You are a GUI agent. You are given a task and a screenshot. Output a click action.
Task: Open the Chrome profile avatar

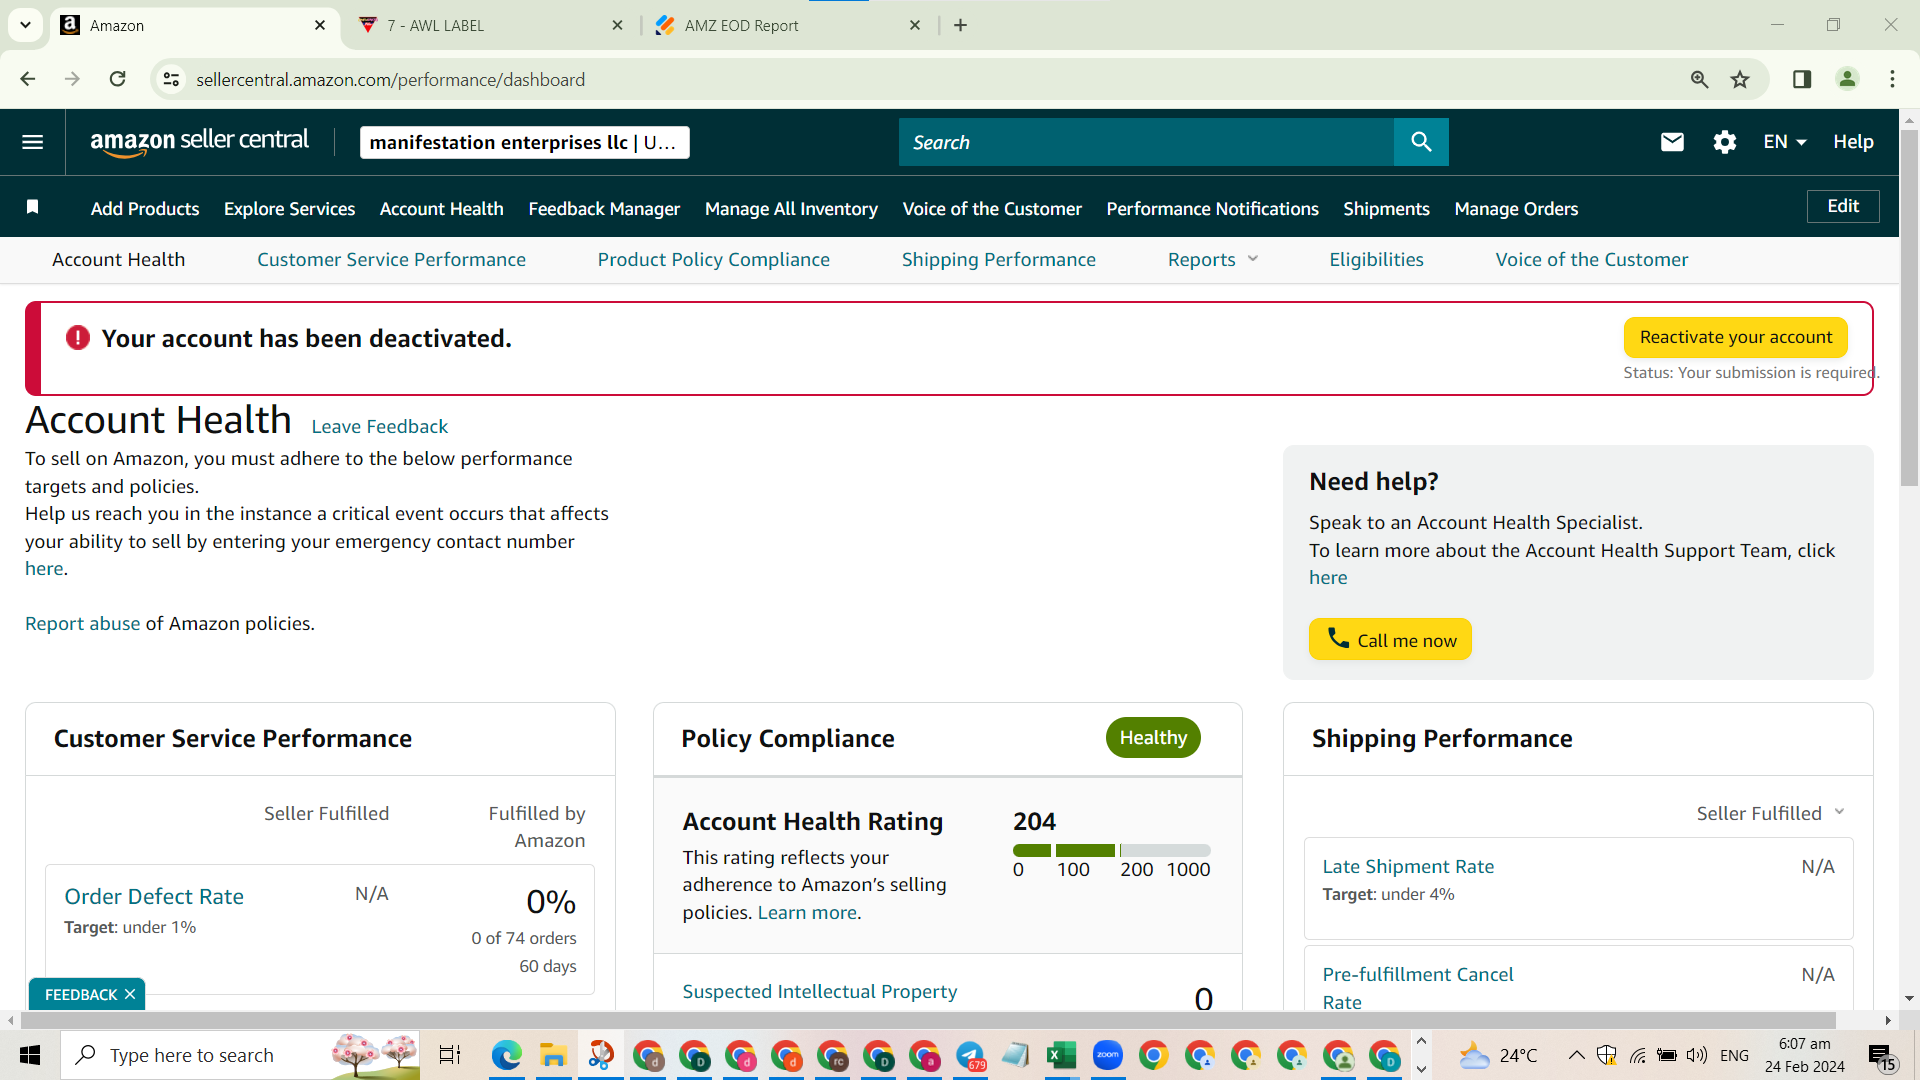(1847, 79)
